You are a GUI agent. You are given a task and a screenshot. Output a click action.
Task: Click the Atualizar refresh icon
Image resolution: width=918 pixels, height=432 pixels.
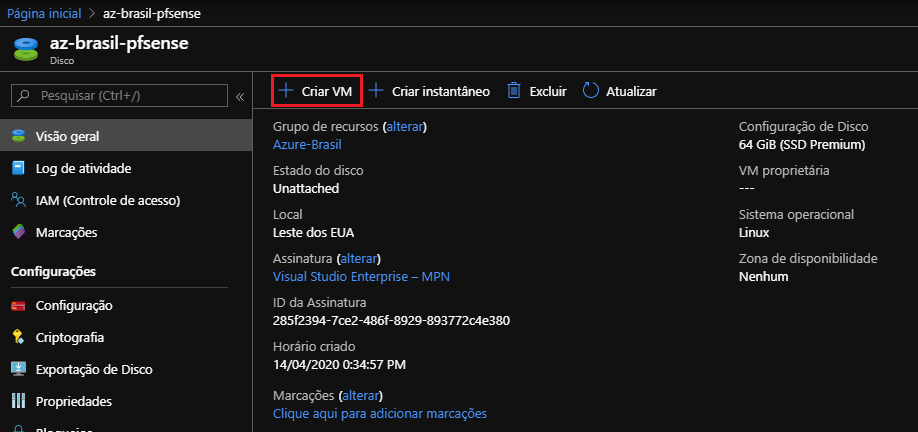tap(591, 91)
